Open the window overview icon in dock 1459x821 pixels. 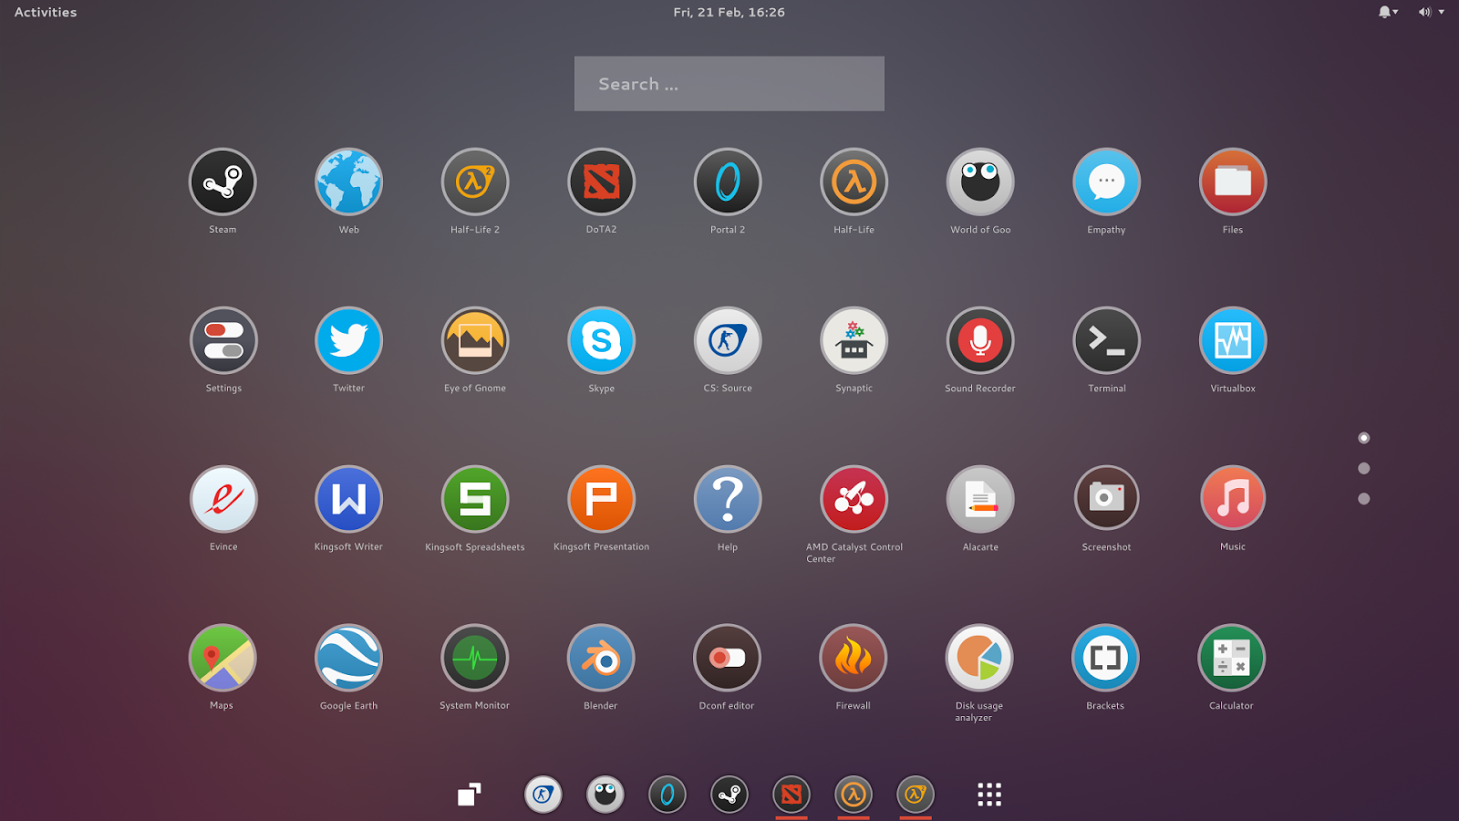point(469,795)
